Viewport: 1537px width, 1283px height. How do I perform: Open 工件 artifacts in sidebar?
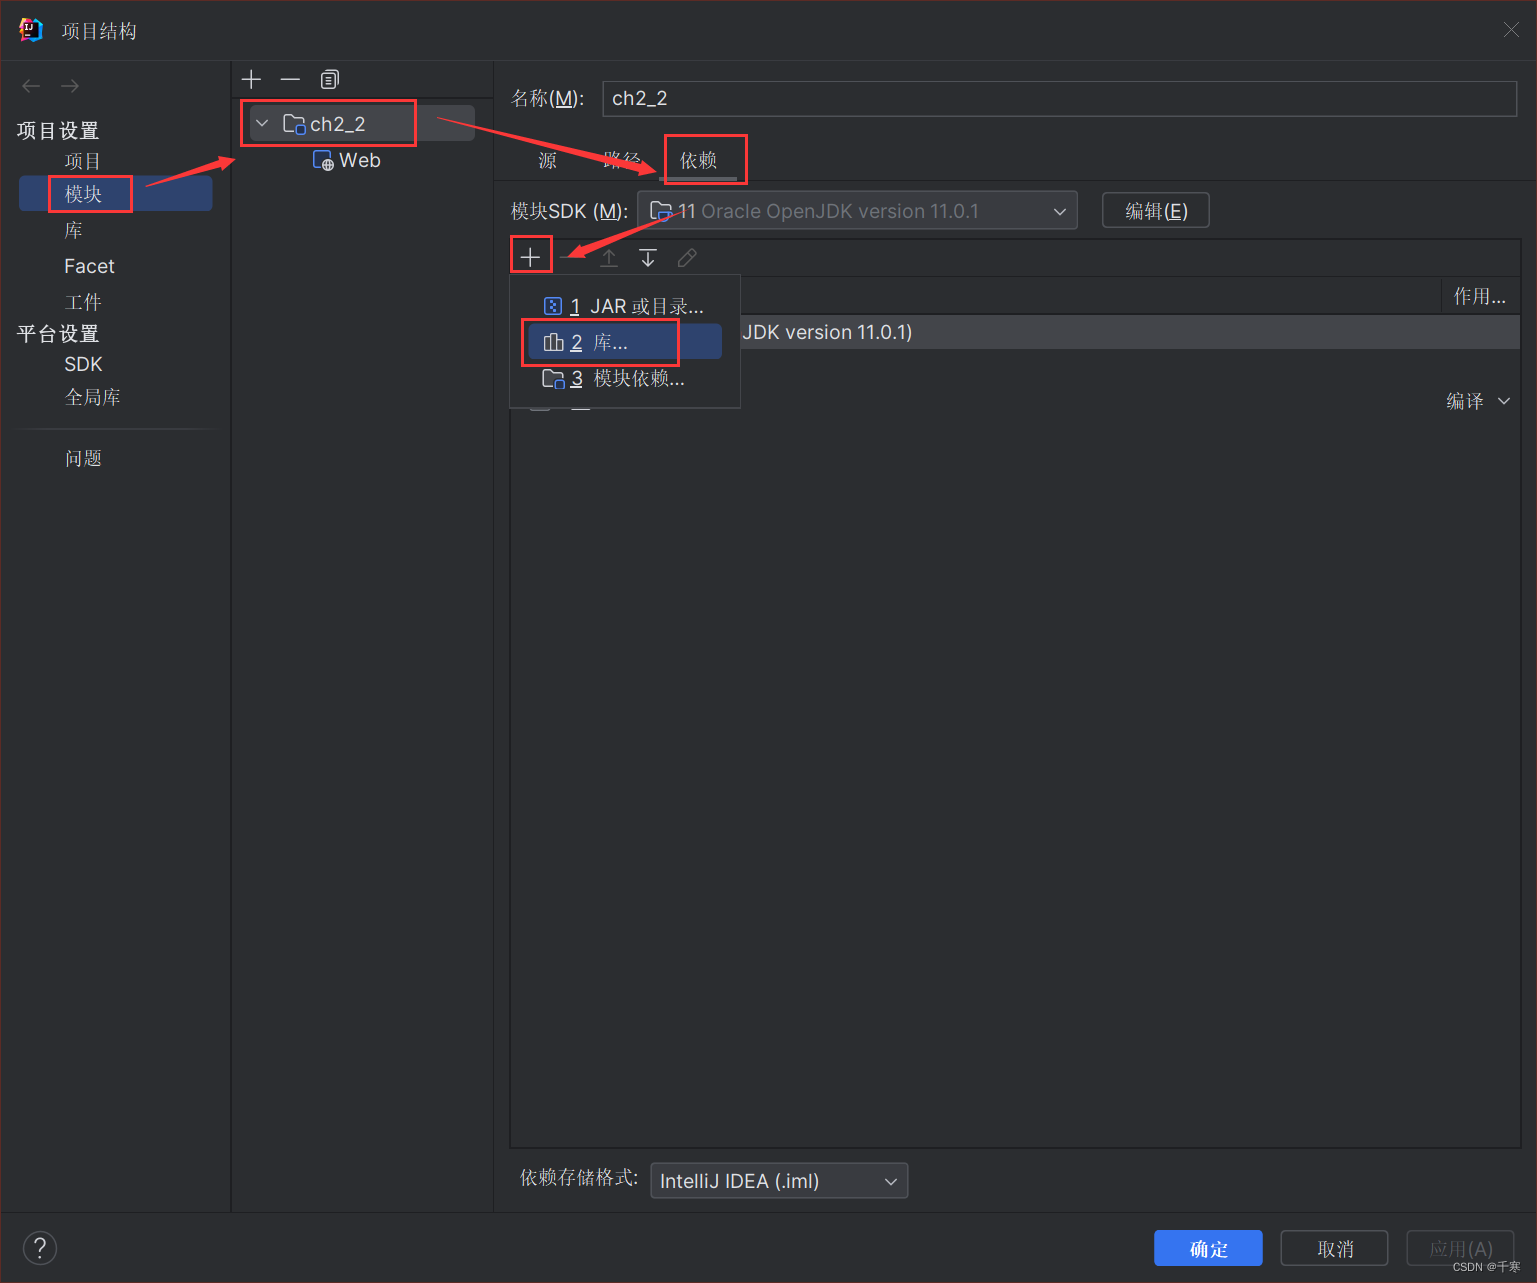click(x=82, y=302)
